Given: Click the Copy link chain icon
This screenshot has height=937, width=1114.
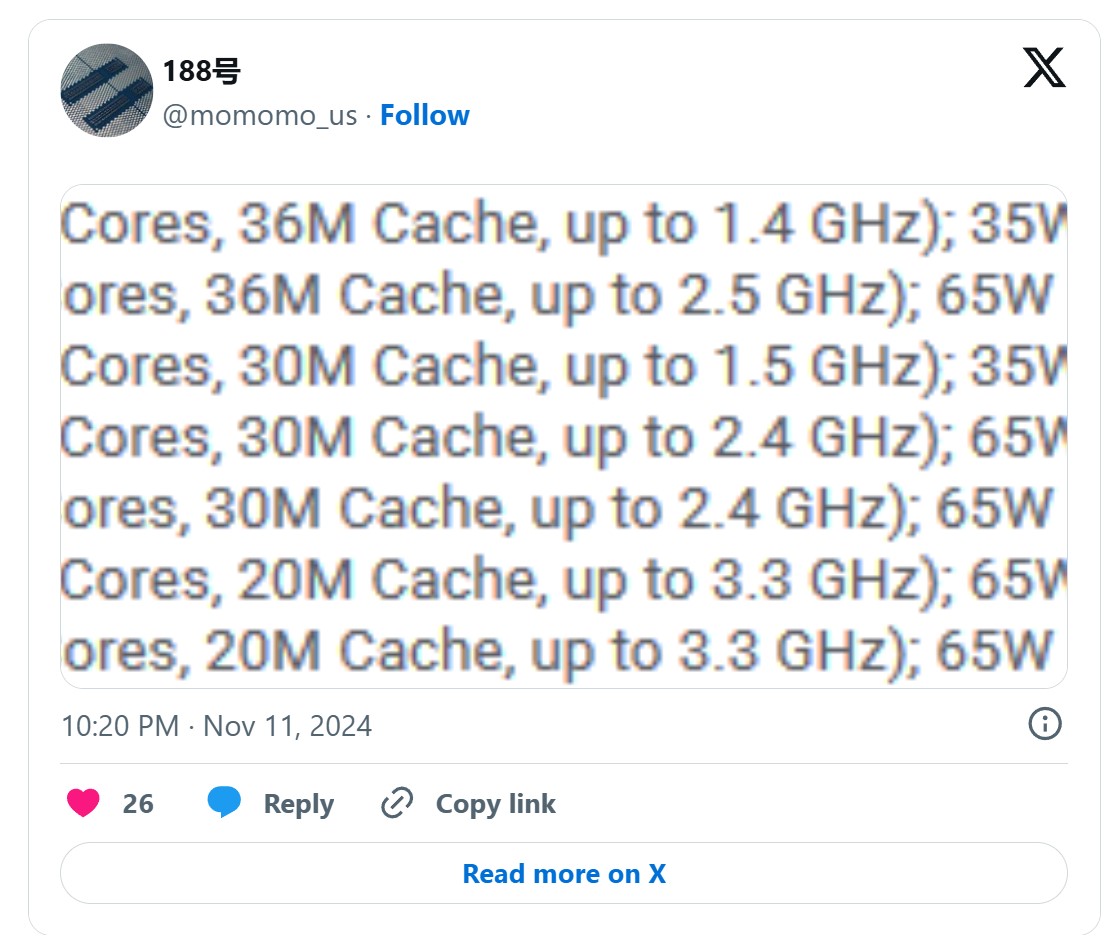Looking at the screenshot, I should (x=397, y=803).
